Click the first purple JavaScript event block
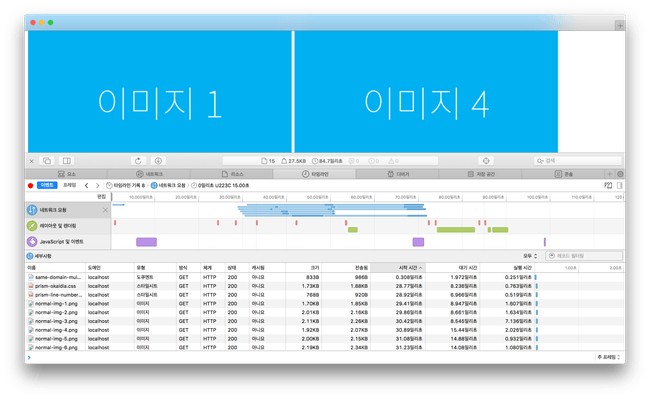The height and width of the screenshot is (399, 650). pyautogui.click(x=146, y=242)
